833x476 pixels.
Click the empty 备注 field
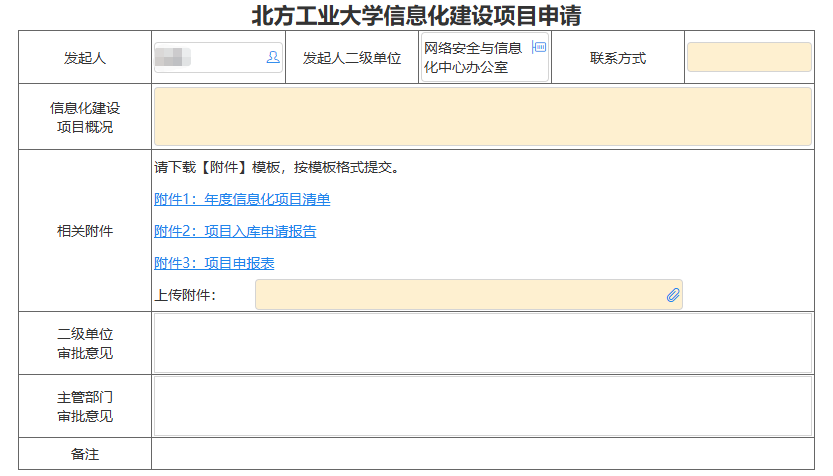(x=482, y=454)
